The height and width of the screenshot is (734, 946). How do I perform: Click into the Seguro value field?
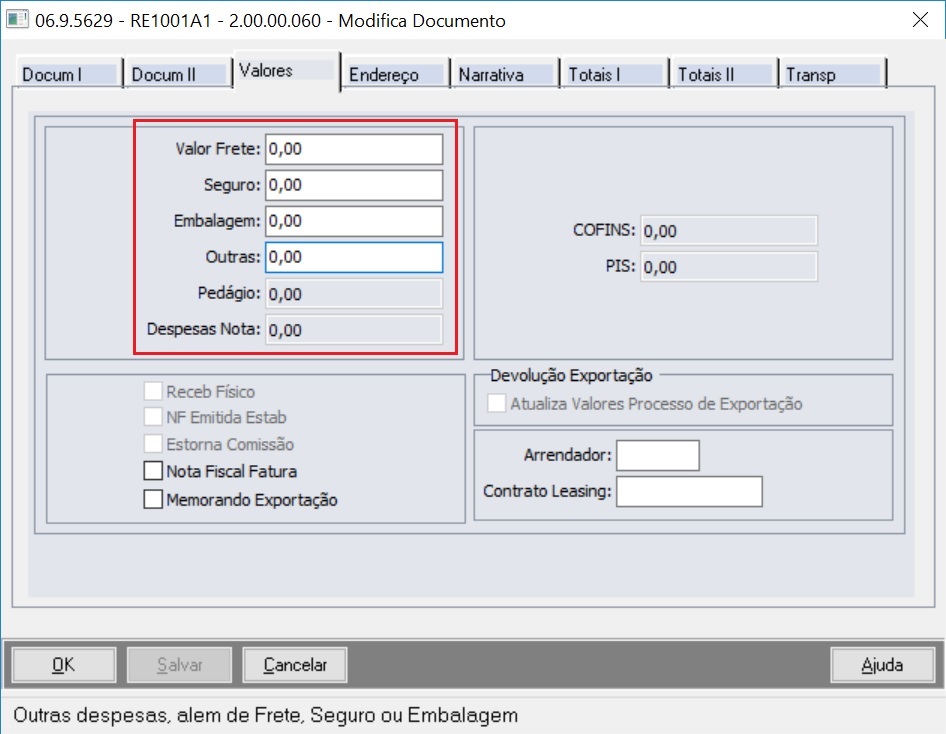coord(354,185)
